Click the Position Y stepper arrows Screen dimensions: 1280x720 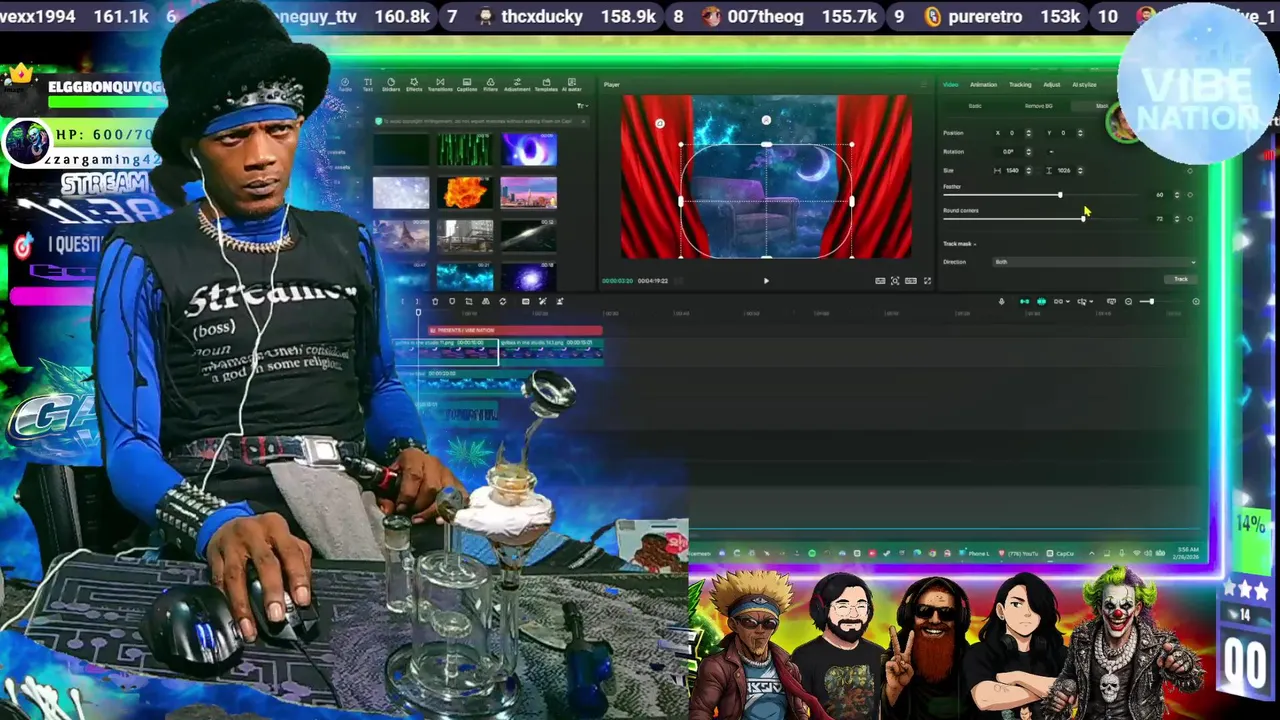point(1080,133)
